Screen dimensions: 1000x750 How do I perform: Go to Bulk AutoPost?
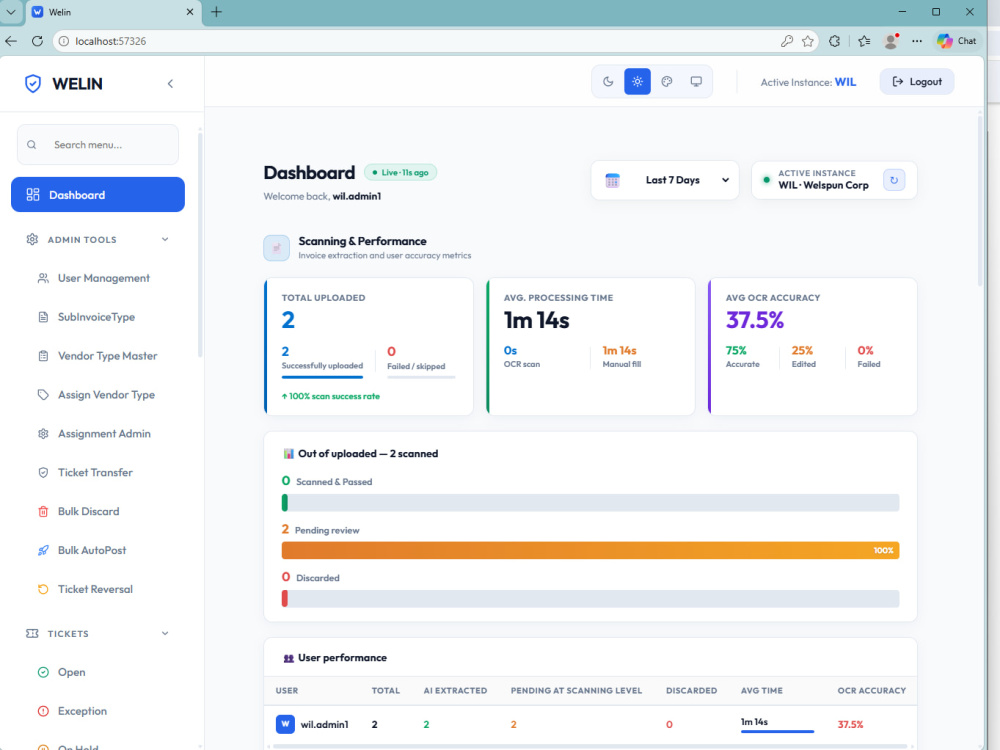coord(92,550)
